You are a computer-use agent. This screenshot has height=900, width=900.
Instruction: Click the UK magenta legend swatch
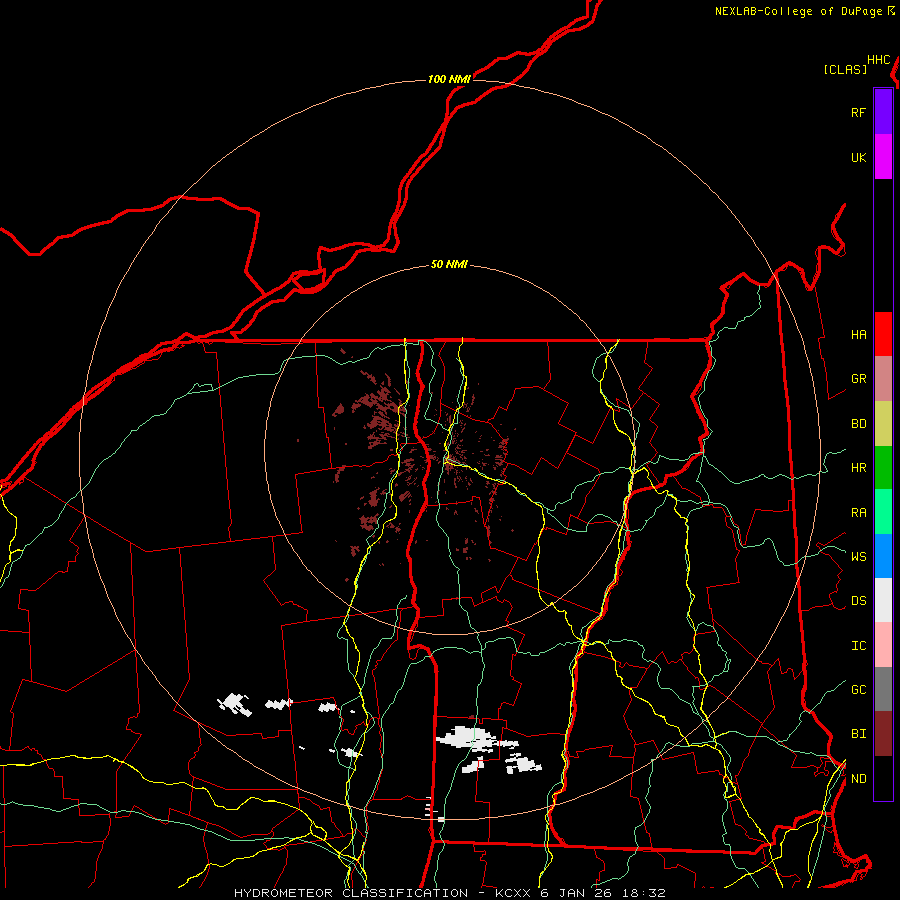click(883, 157)
